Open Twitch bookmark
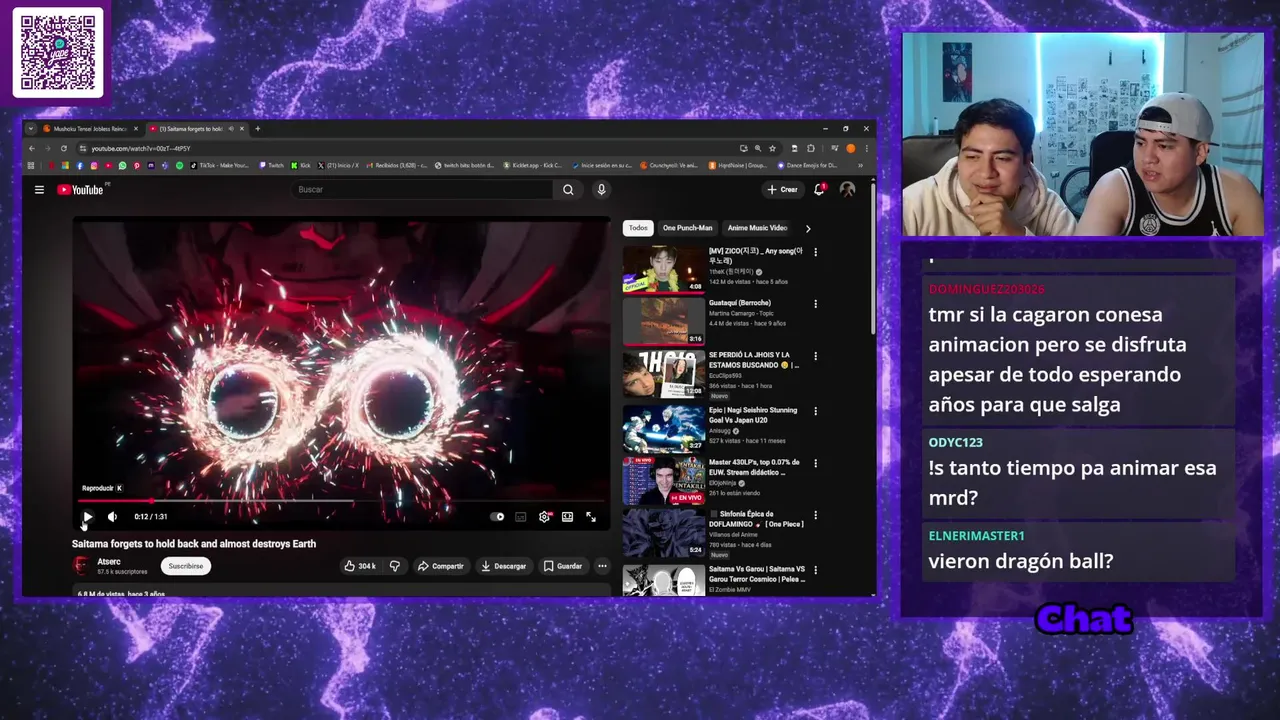The image size is (1280, 720). (x=269, y=165)
